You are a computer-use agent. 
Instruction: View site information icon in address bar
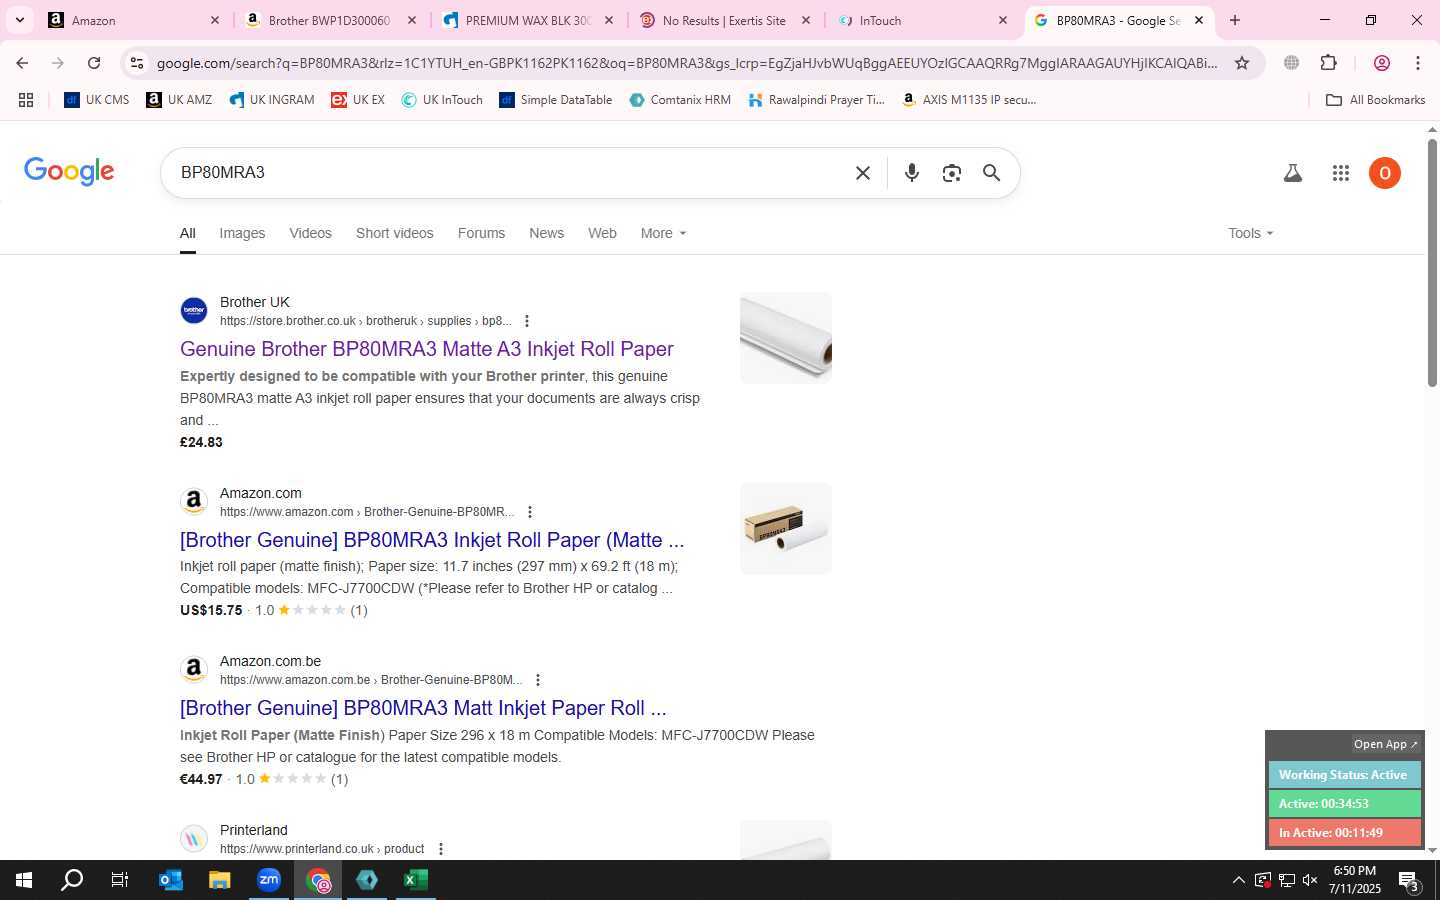tap(136, 63)
